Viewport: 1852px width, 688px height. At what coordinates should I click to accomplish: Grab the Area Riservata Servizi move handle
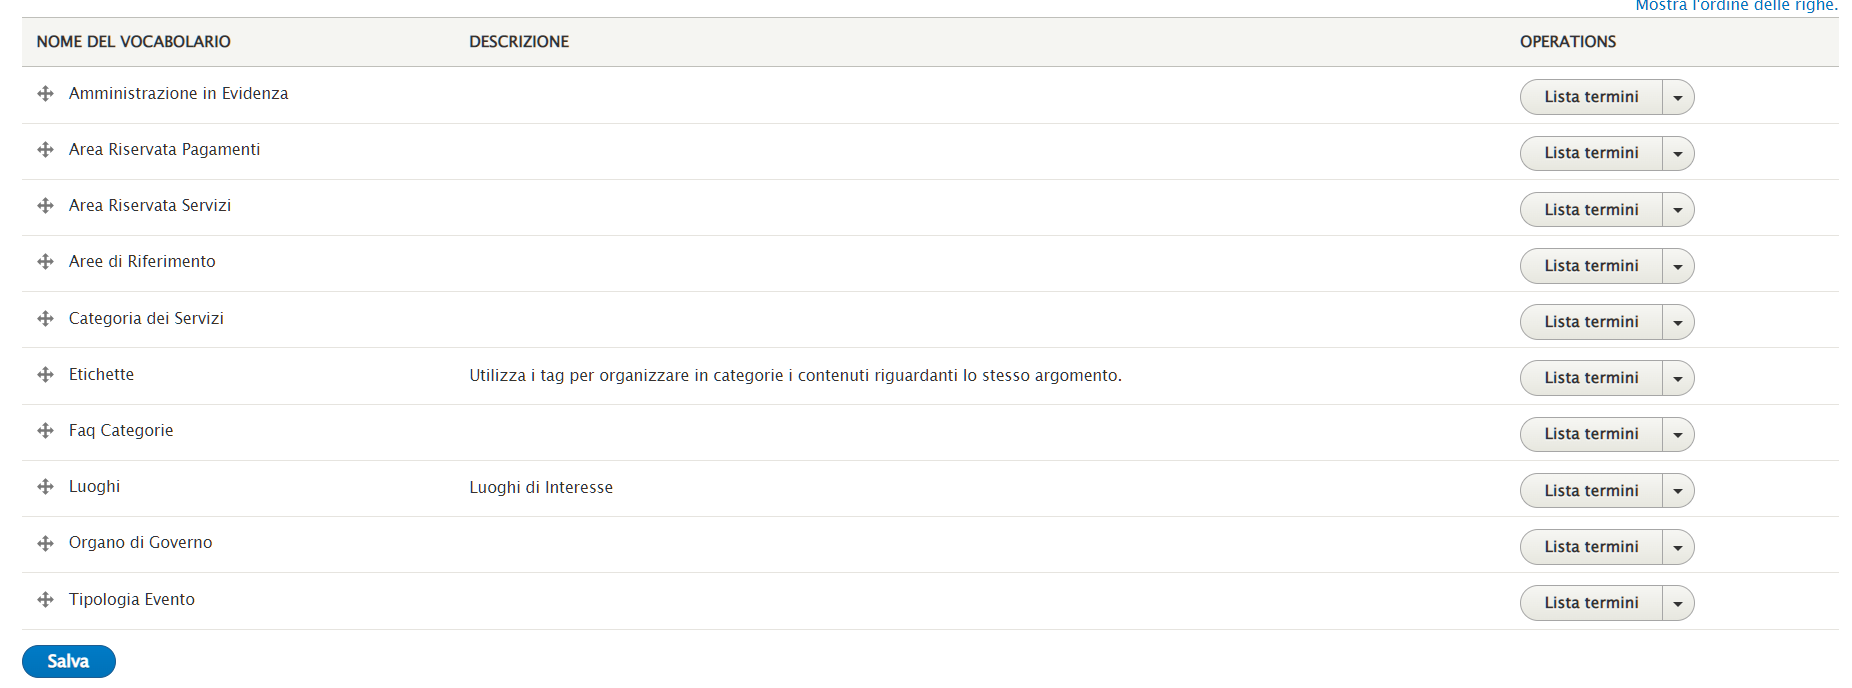click(45, 205)
